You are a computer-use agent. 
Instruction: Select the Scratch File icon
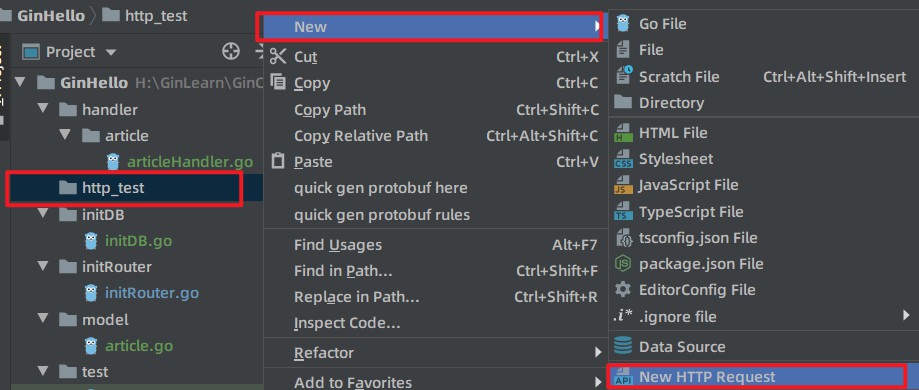click(623, 76)
